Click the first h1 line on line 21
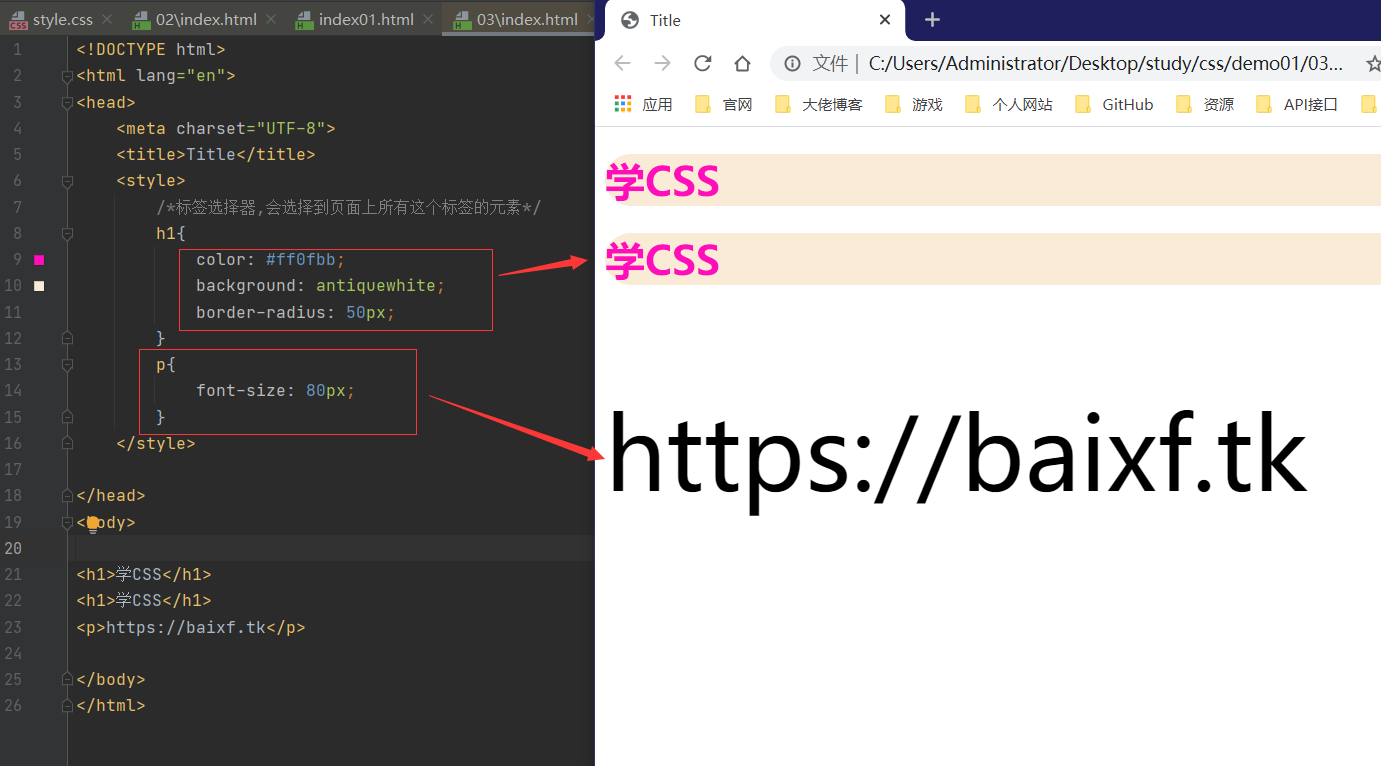 pos(144,575)
